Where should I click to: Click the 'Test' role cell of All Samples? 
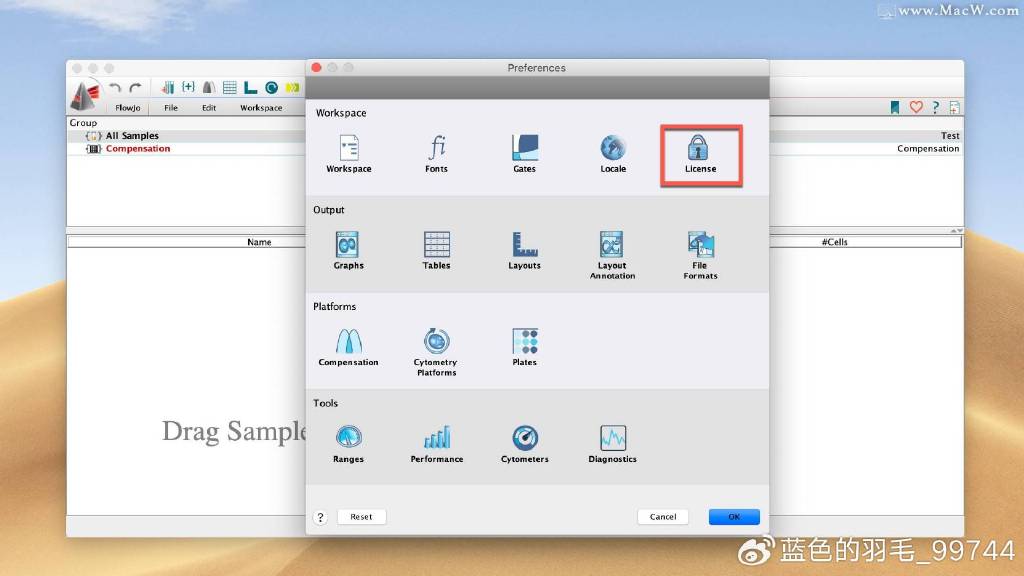pos(950,136)
